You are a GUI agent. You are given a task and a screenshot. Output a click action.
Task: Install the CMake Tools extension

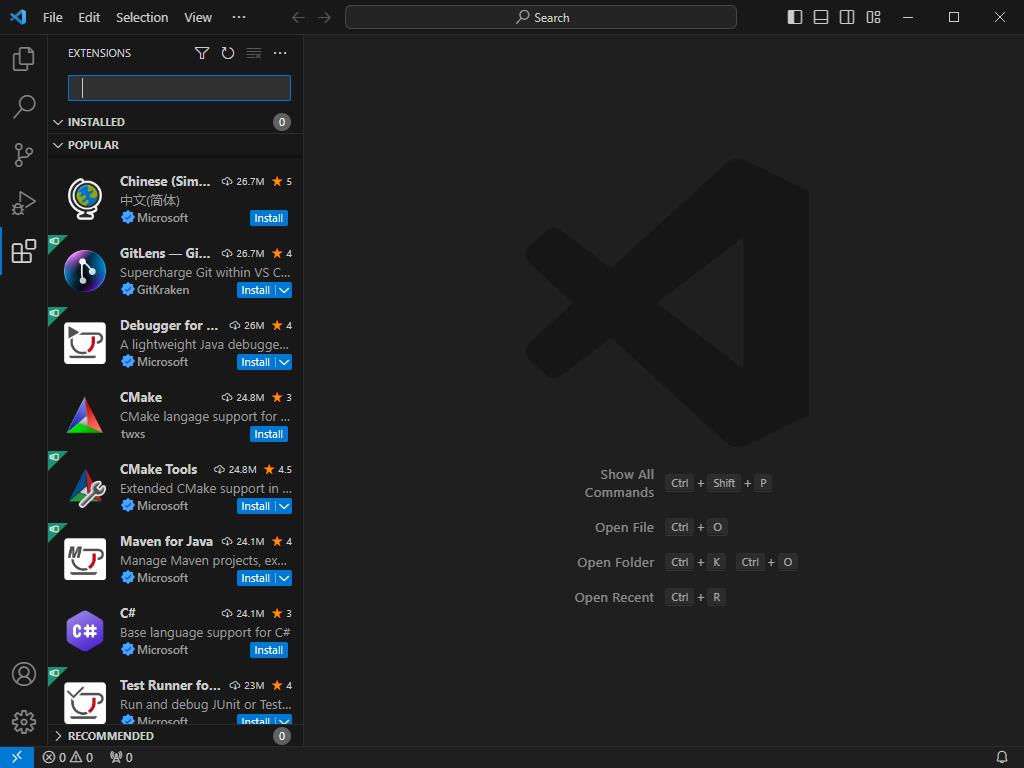(x=255, y=506)
